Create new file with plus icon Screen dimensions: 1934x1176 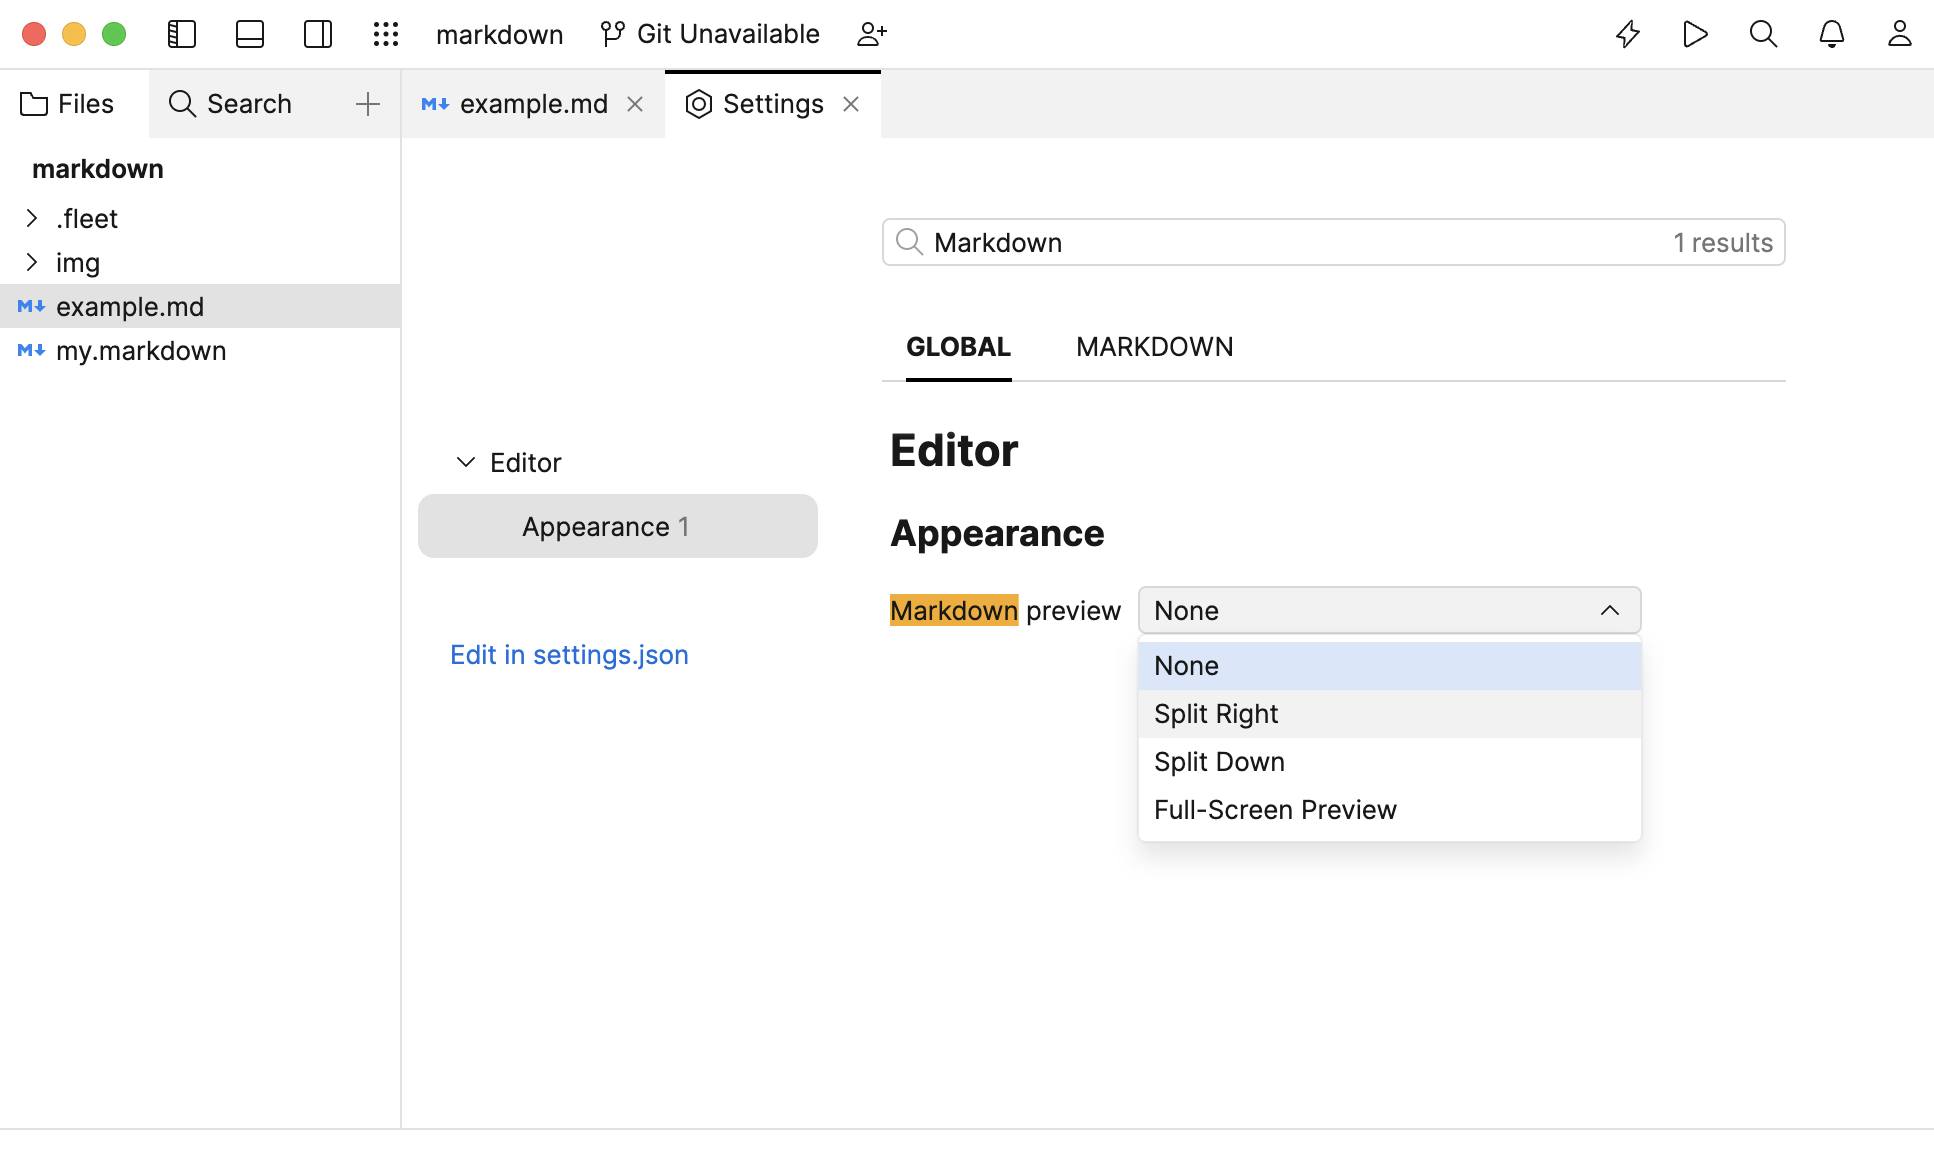pyautogui.click(x=368, y=103)
